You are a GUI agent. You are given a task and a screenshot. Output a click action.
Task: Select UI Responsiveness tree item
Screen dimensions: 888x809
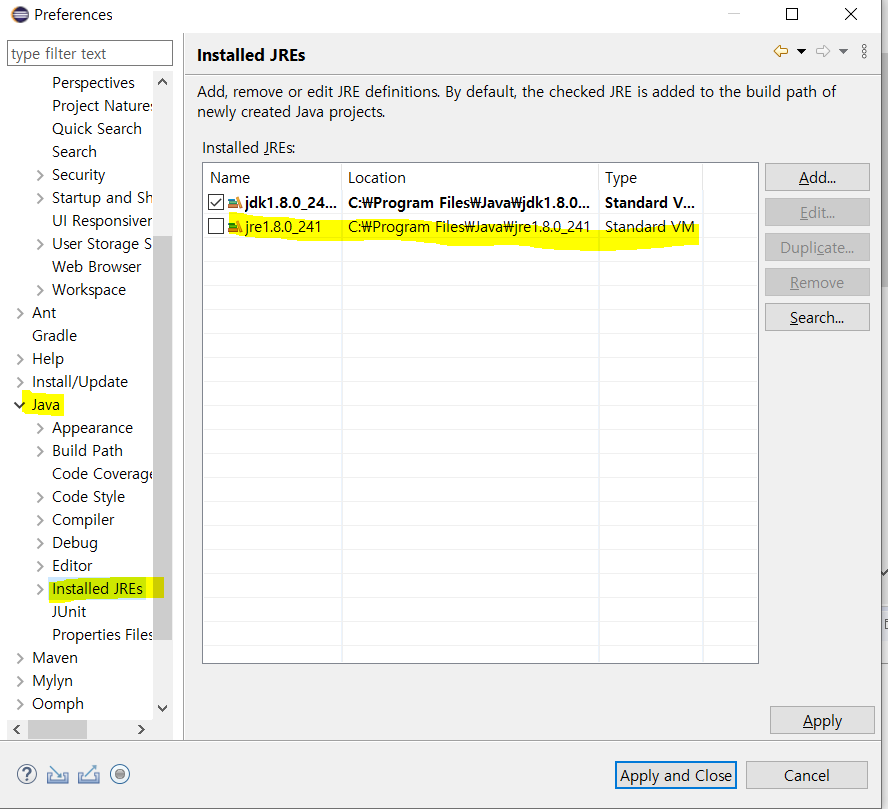102,221
